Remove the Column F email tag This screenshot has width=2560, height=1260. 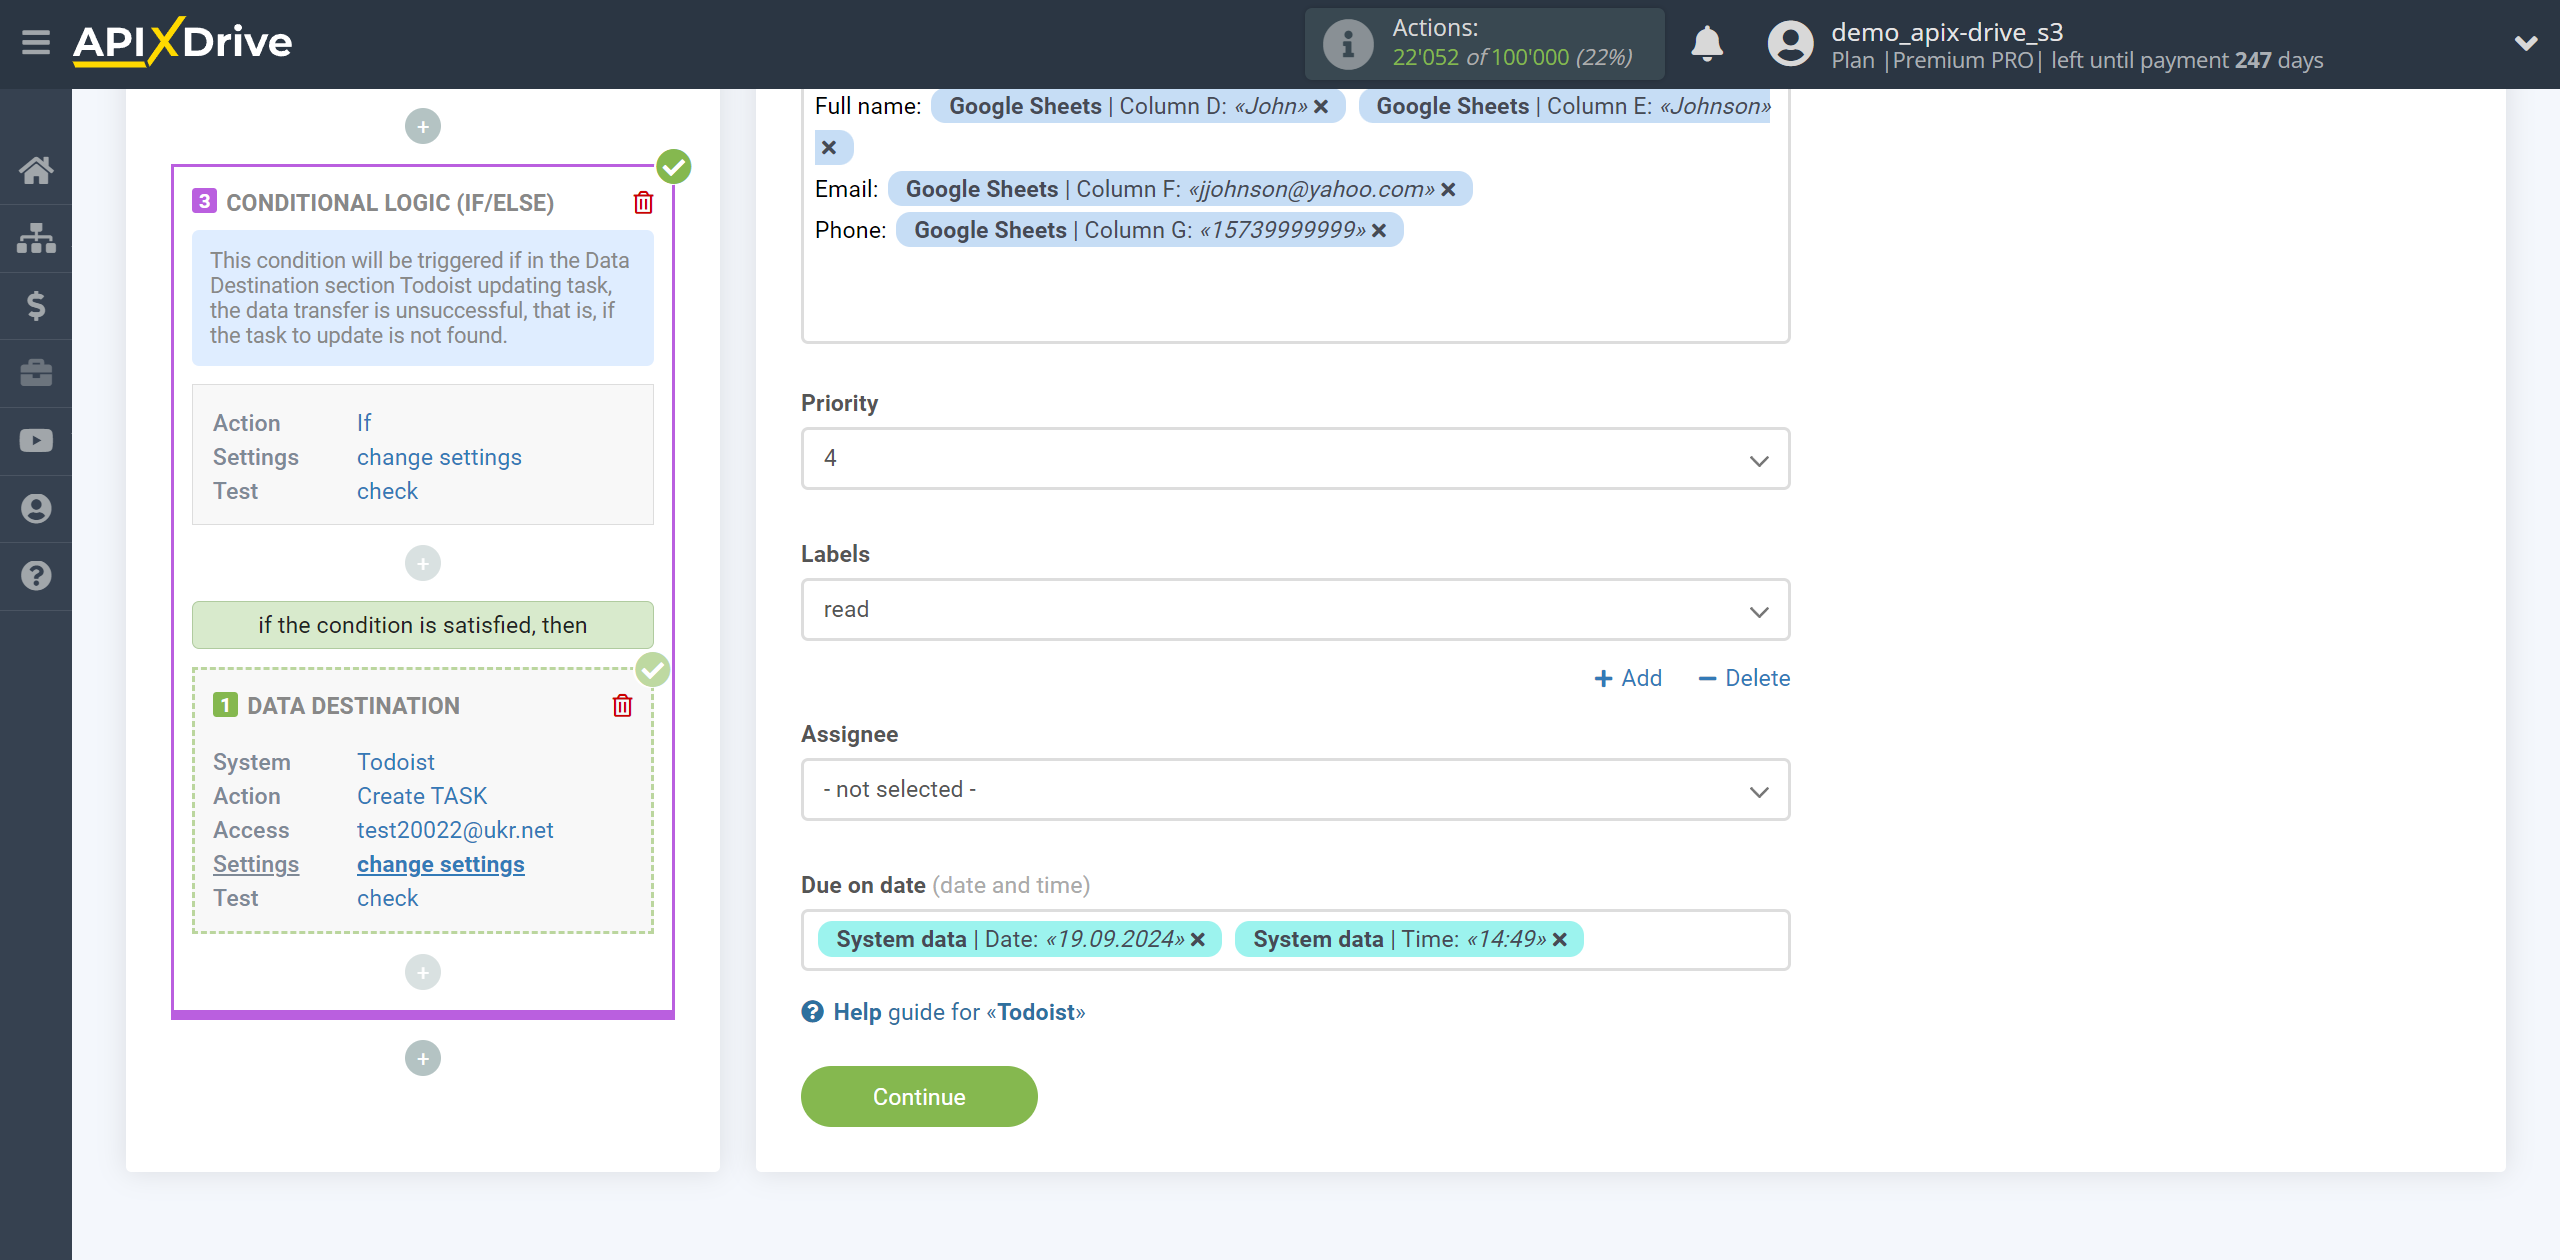point(1448,190)
